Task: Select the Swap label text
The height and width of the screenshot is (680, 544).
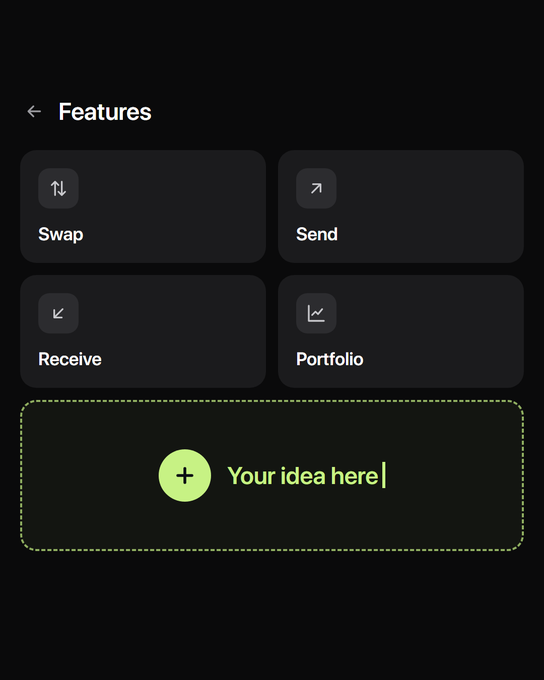Action: [61, 235]
